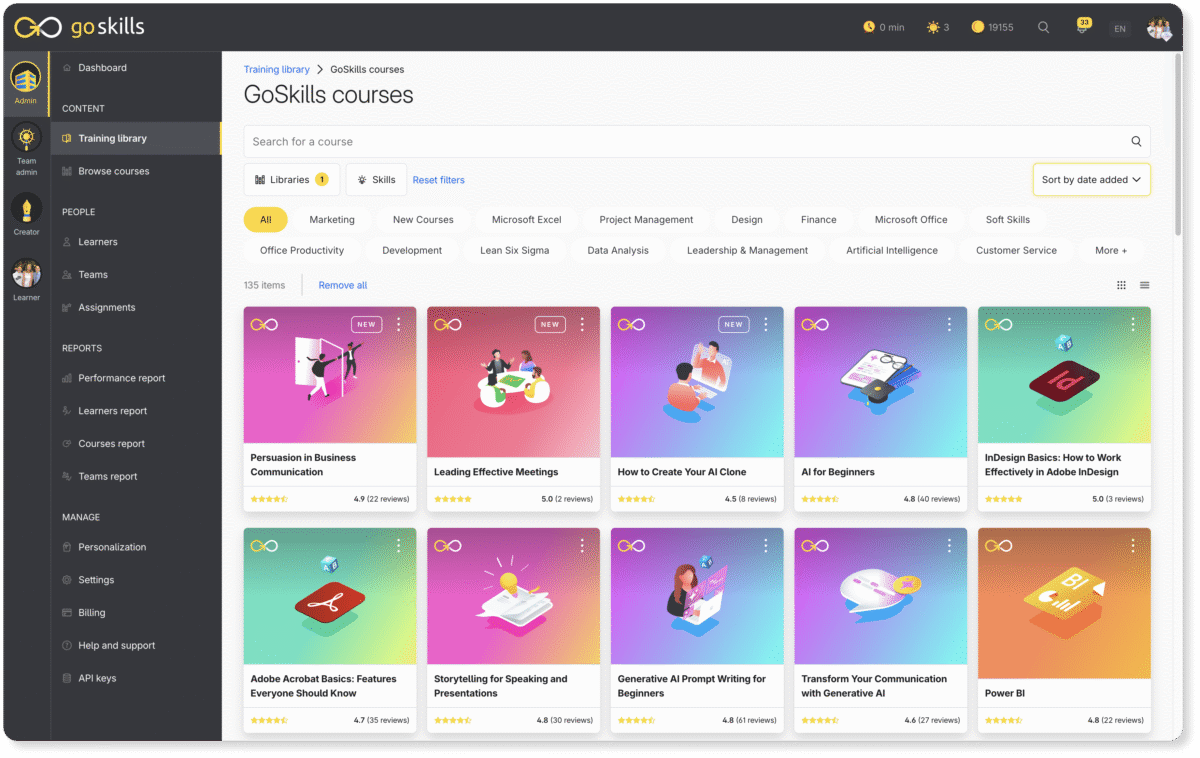Open options menu for Adobe Acrobat Basics card

(x=399, y=545)
